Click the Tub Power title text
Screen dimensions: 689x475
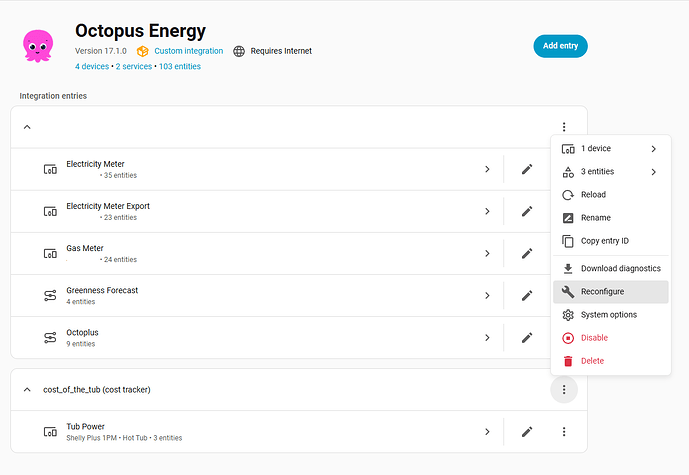[x=85, y=427]
